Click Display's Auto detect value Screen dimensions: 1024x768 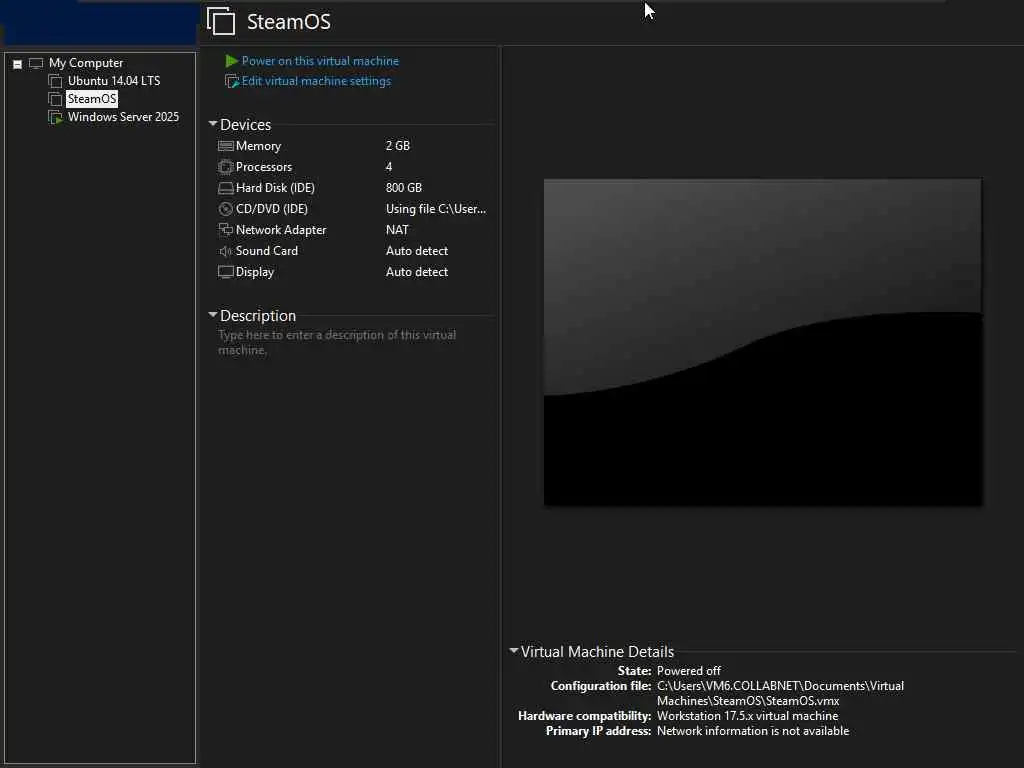click(x=417, y=272)
